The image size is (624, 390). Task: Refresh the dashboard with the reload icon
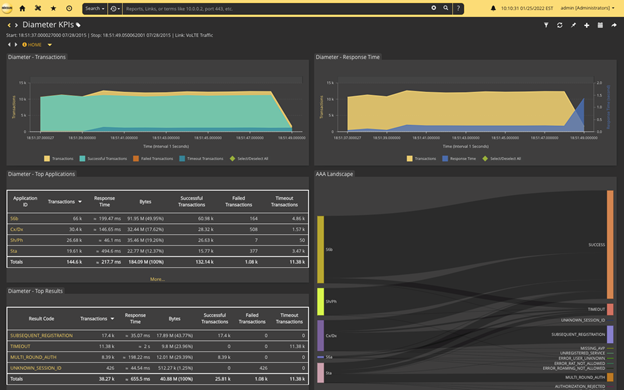pyautogui.click(x=560, y=25)
